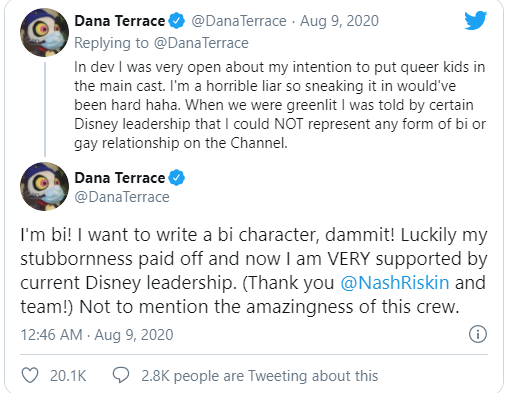This screenshot has height=393, width=510.
Task: Open the Replying to @DanaTerrace link
Action: 161,43
